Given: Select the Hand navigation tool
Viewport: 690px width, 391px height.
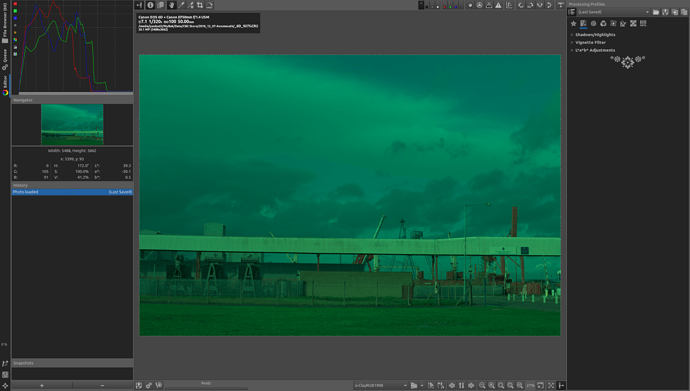Looking at the screenshot, I should tap(172, 5).
